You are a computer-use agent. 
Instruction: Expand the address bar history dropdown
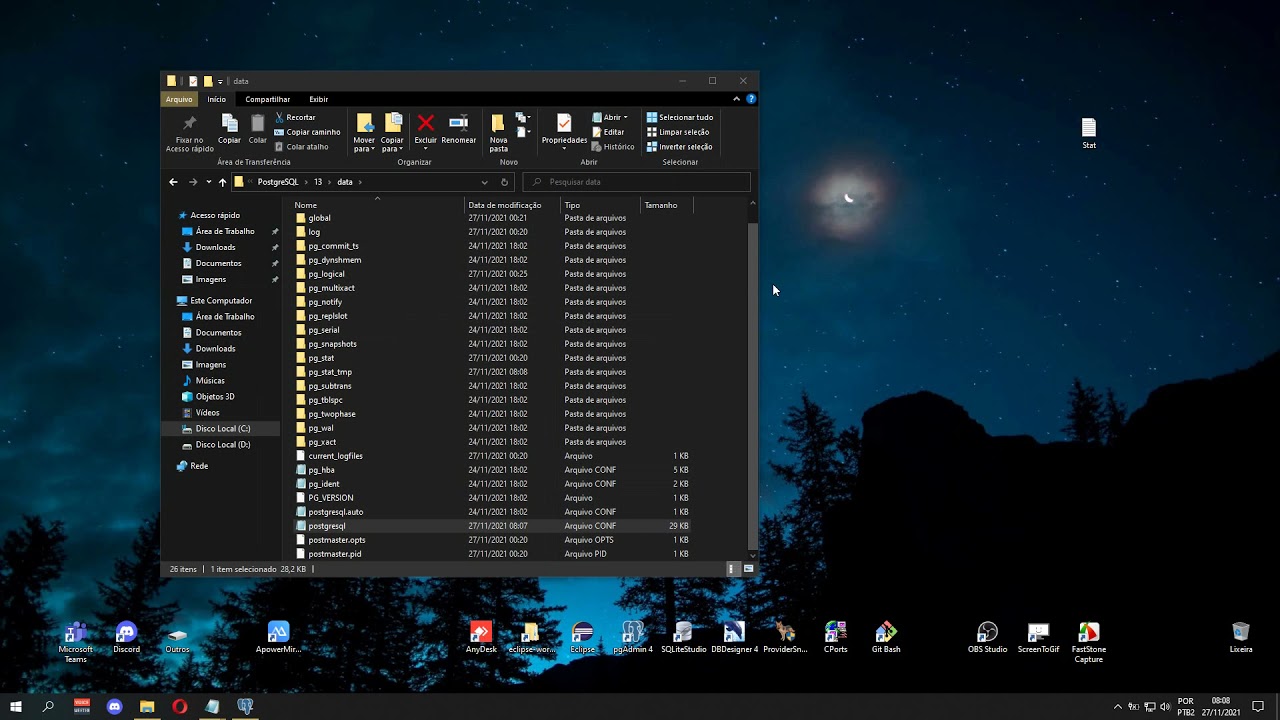(x=484, y=182)
